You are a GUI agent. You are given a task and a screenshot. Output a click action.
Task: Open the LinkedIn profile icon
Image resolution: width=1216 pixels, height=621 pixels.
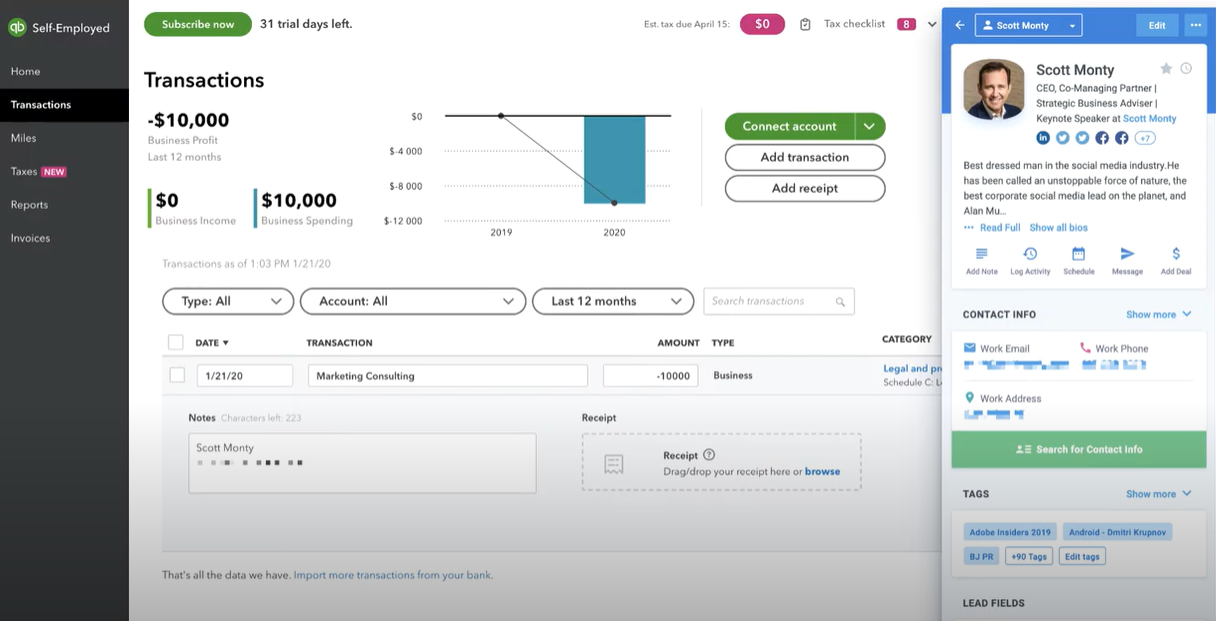coord(1043,138)
